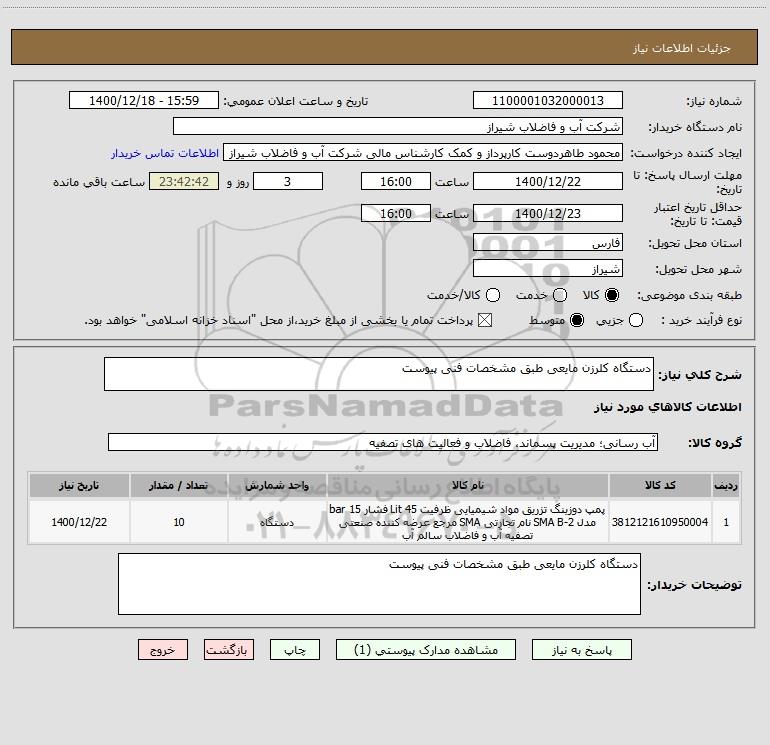Click the جزئیات اطلاعات نیاز header title
Screen dimensions: 770x745
pos(682,48)
